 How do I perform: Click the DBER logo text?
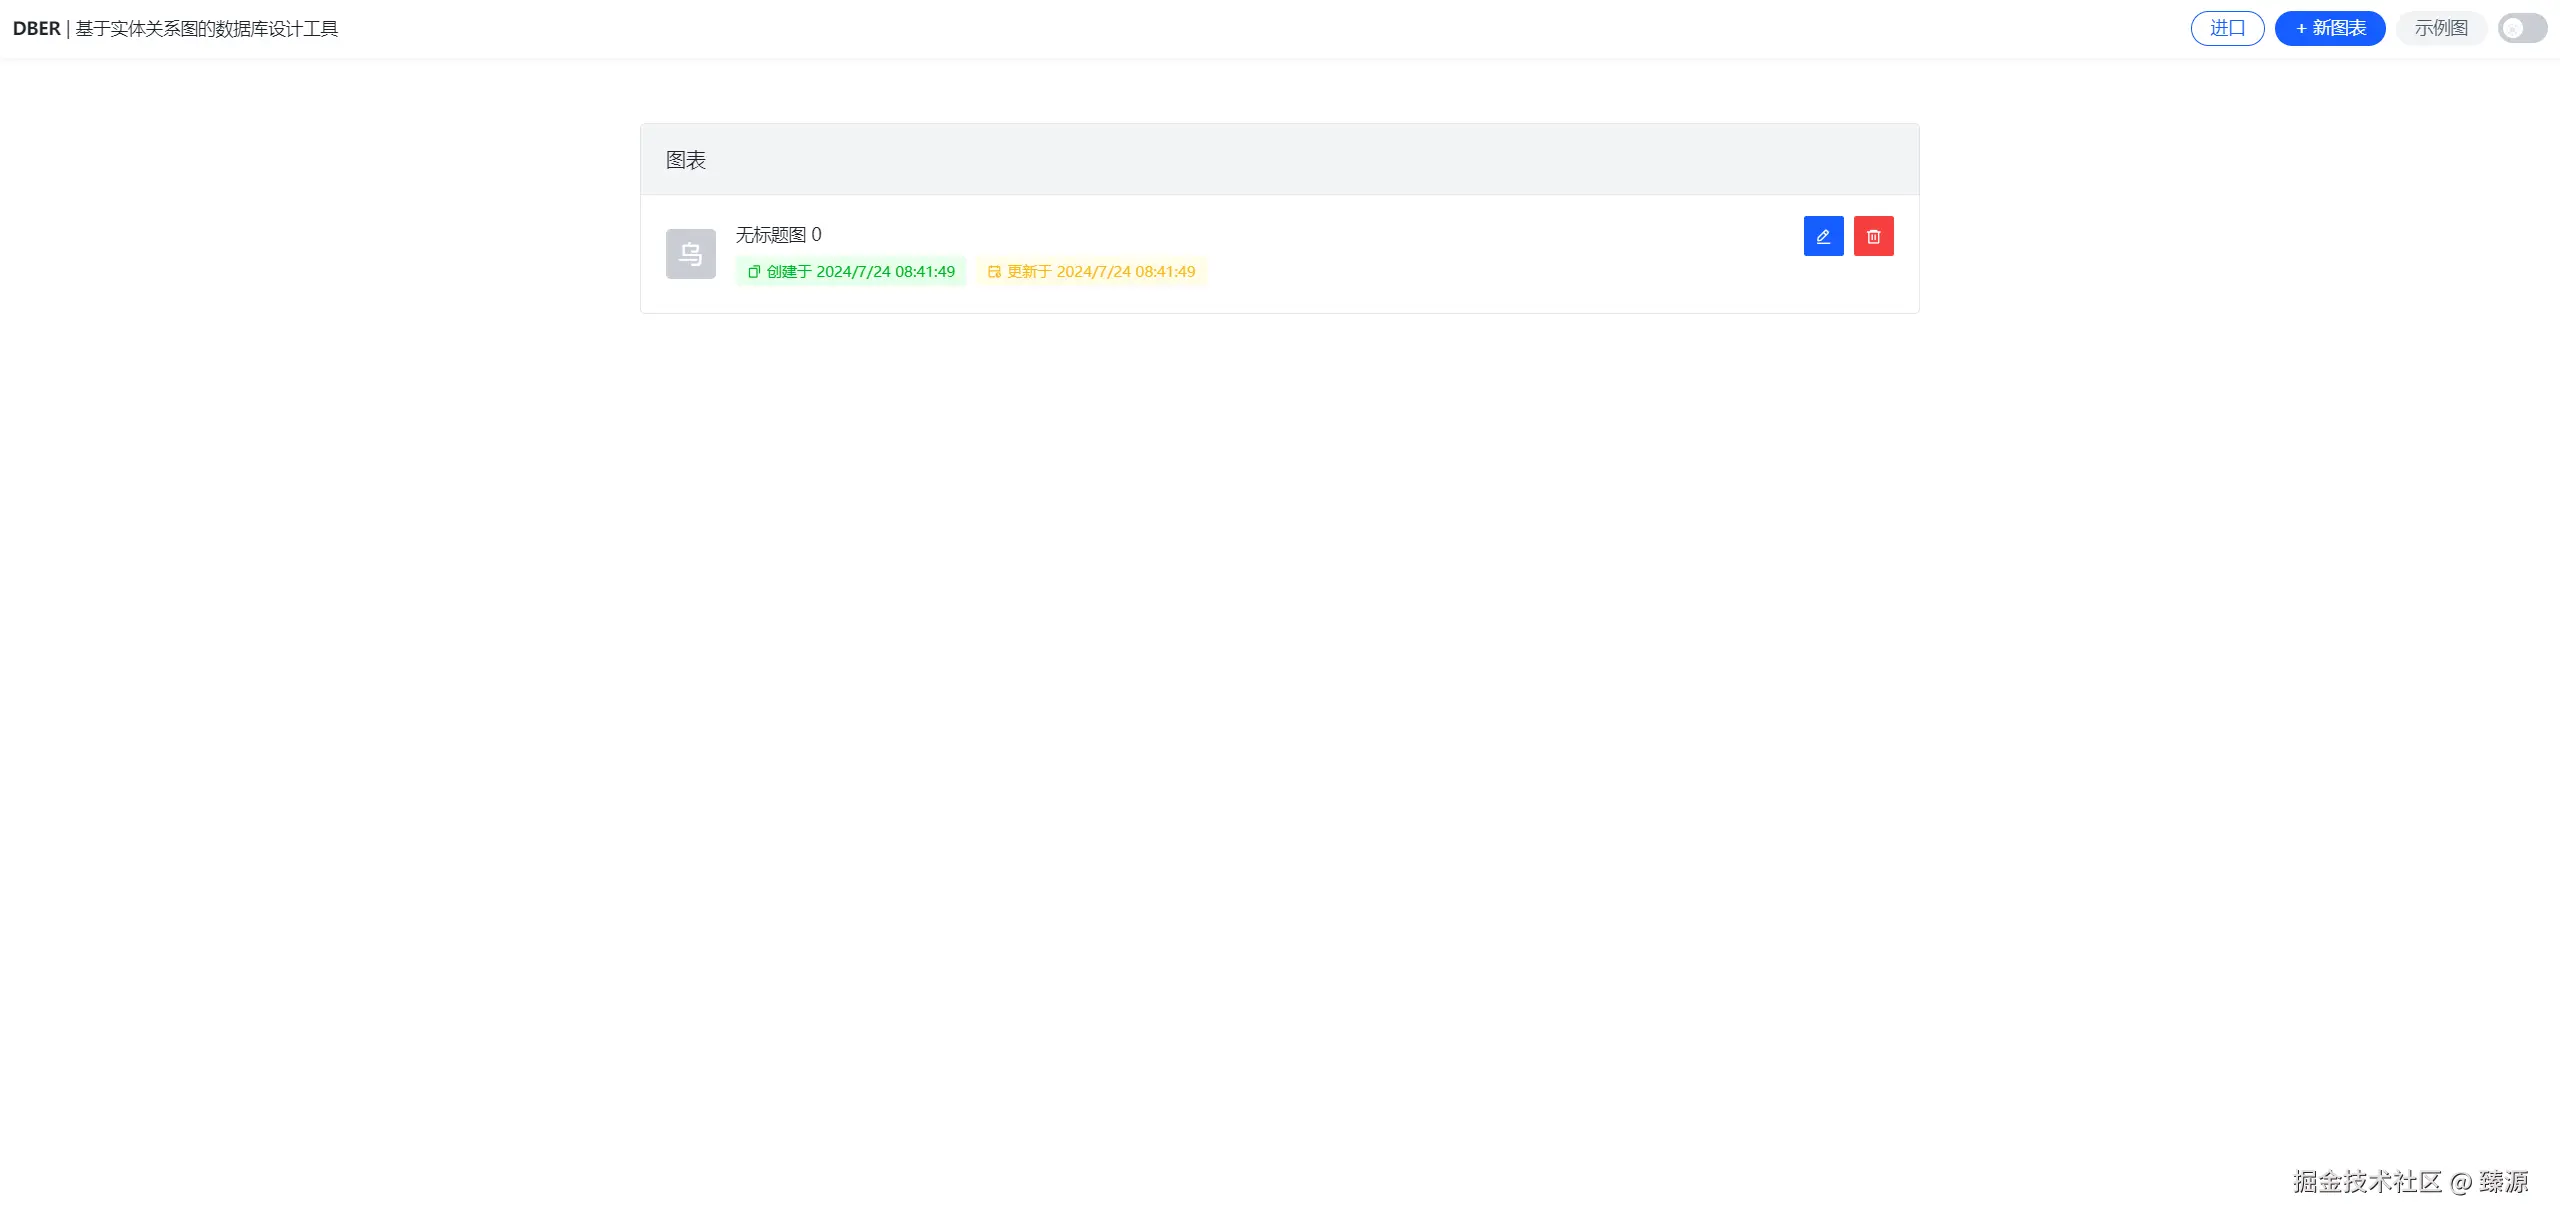[x=37, y=29]
